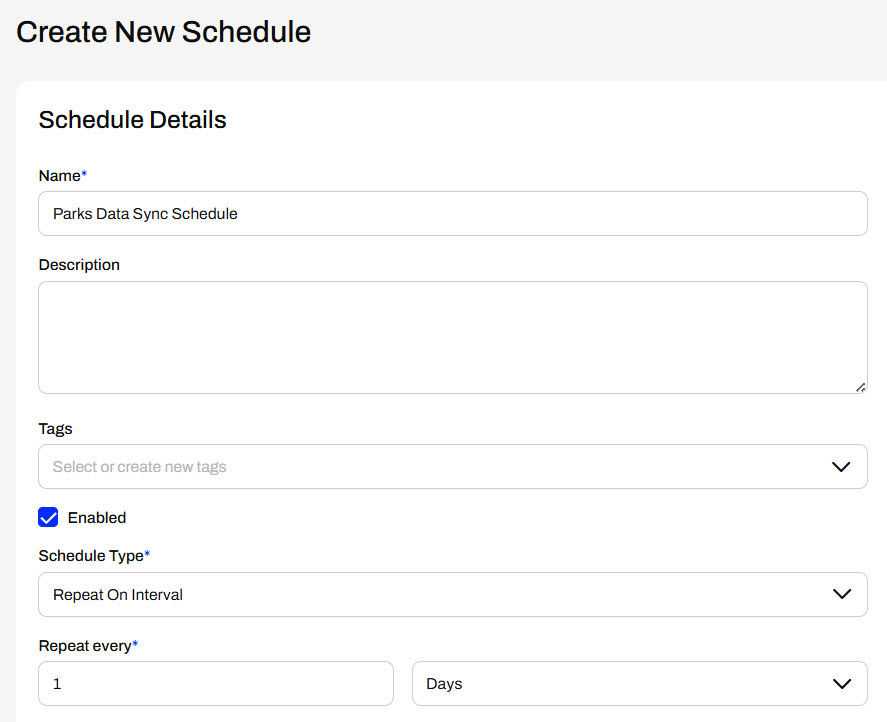Open the Tags selection field
Screen dimensions: 887x722
[x=453, y=466]
